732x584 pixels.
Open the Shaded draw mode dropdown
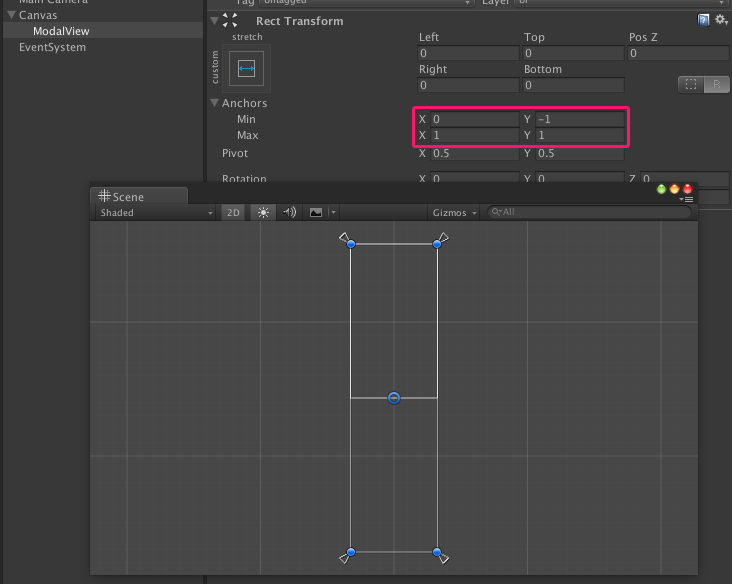(155, 212)
